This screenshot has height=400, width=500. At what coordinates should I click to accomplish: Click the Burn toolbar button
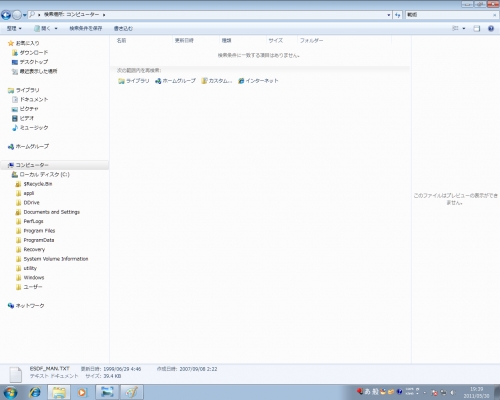click(x=123, y=28)
